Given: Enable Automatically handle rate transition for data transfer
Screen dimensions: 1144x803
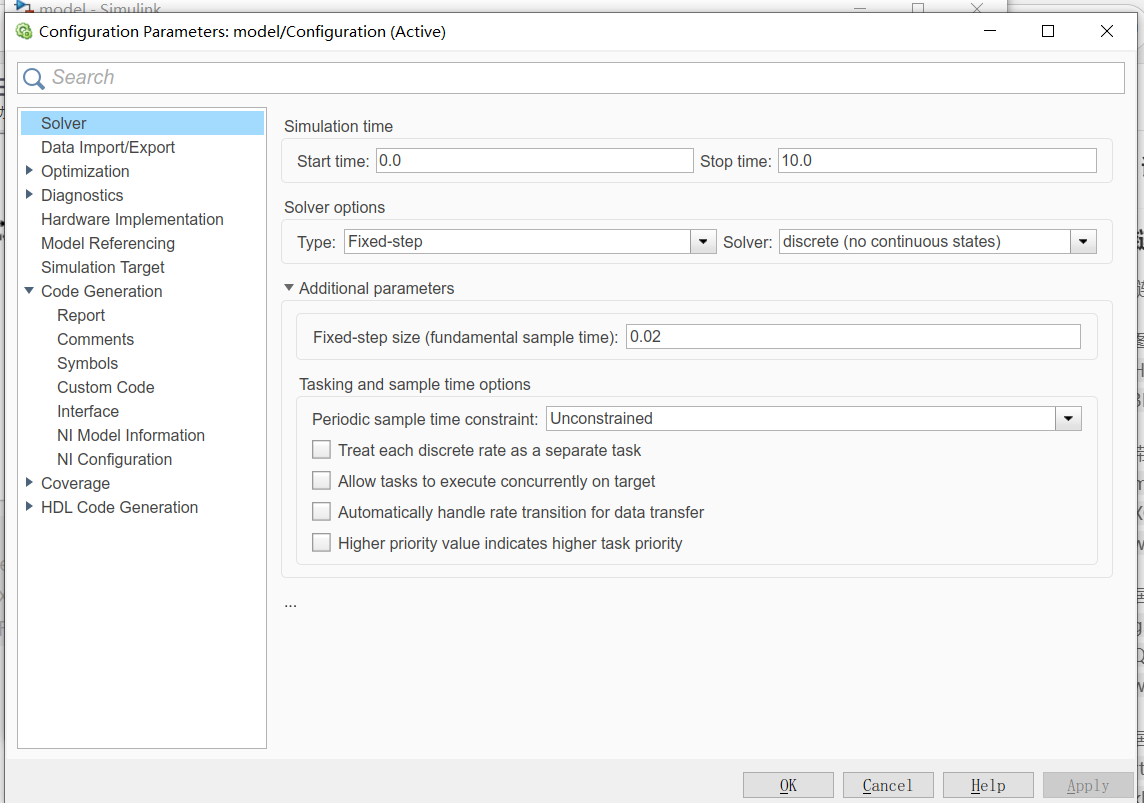Looking at the screenshot, I should [x=321, y=511].
